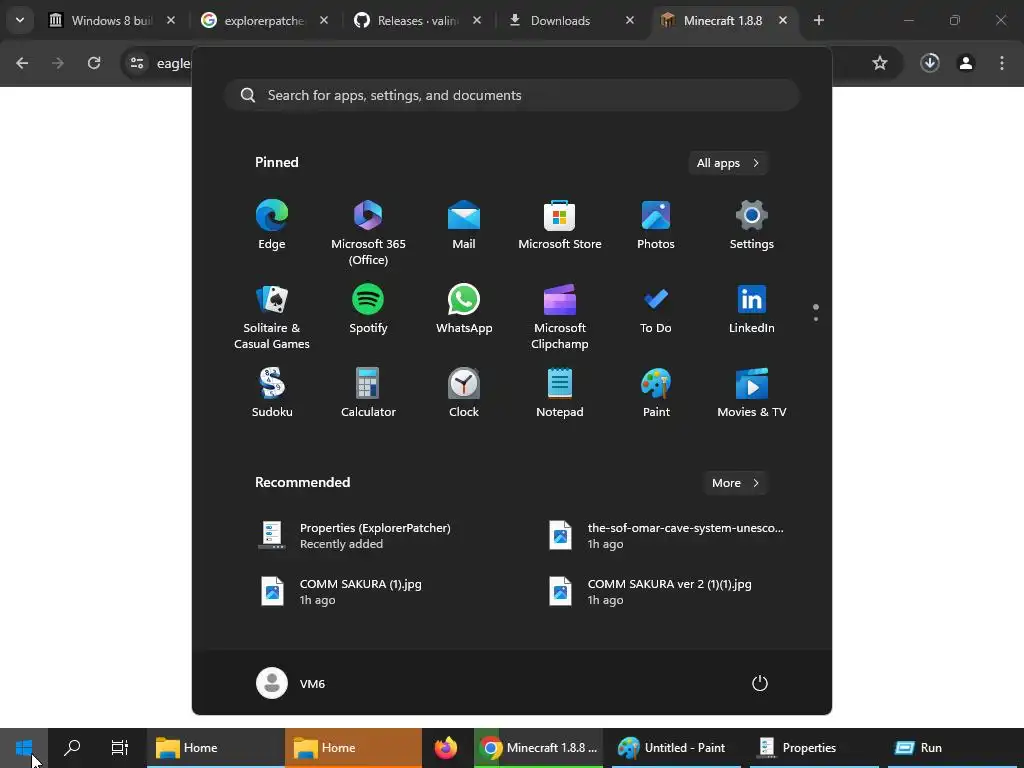Open Firefox from taskbar
Screen dimensions: 1024x768
coord(446,748)
